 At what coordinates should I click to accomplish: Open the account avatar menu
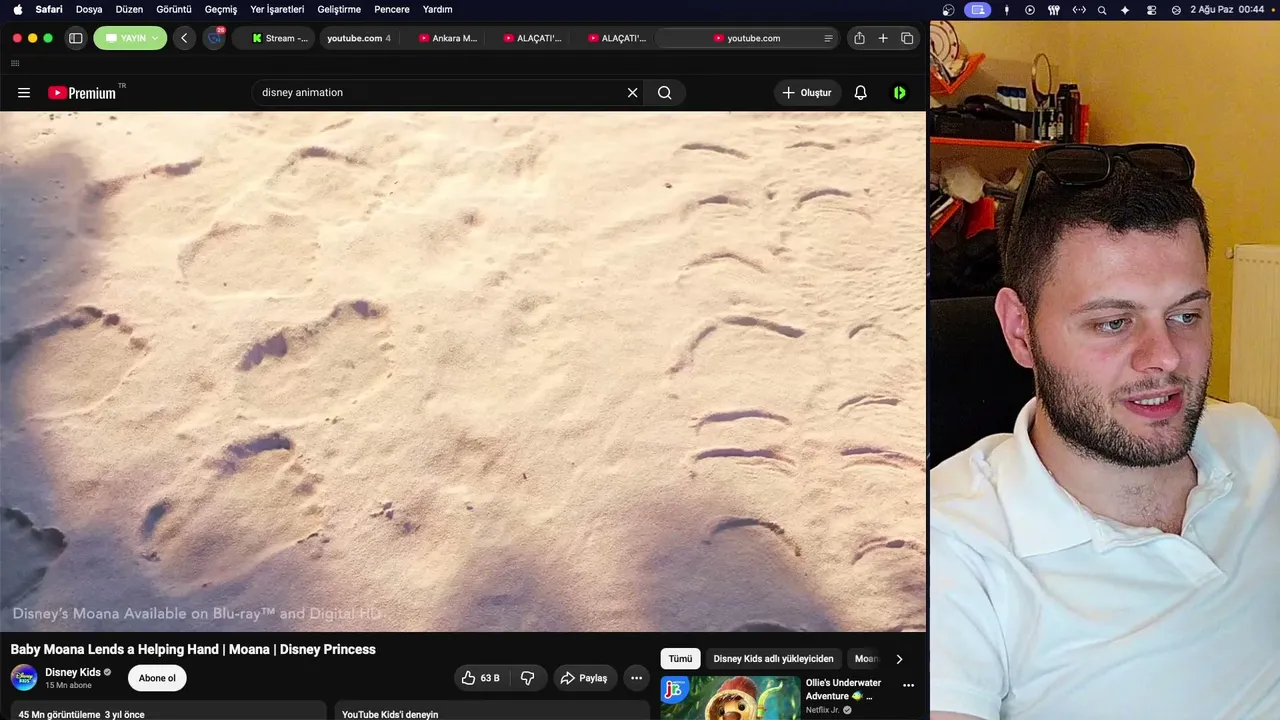point(900,93)
